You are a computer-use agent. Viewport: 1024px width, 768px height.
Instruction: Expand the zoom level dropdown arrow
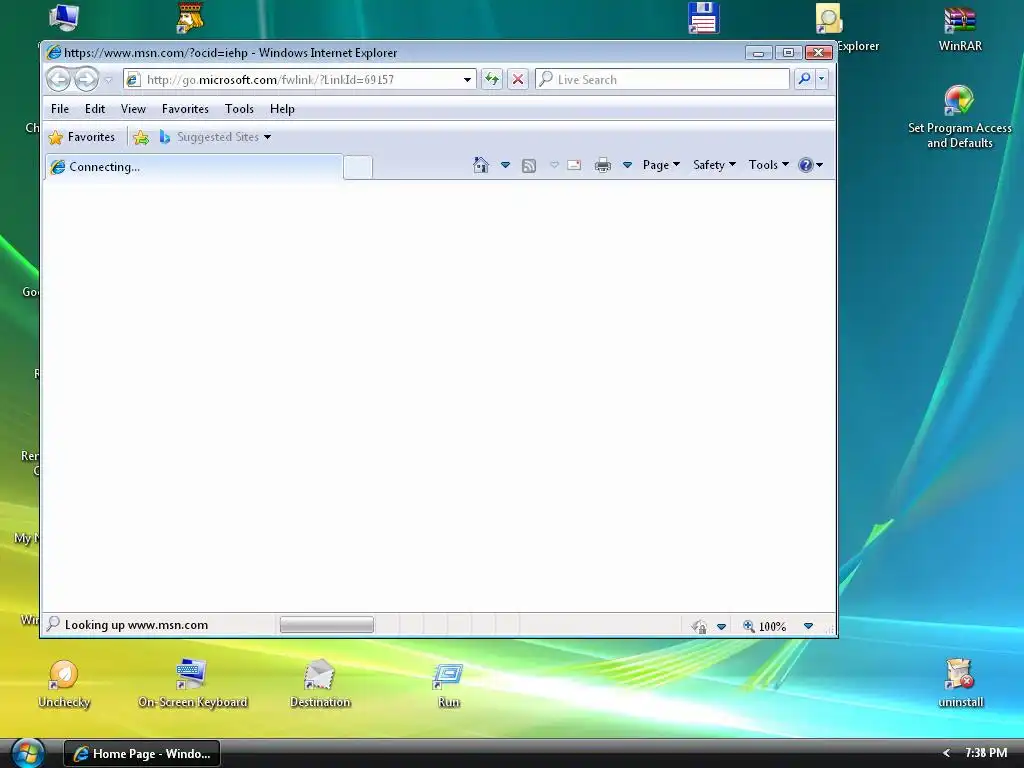pos(808,626)
